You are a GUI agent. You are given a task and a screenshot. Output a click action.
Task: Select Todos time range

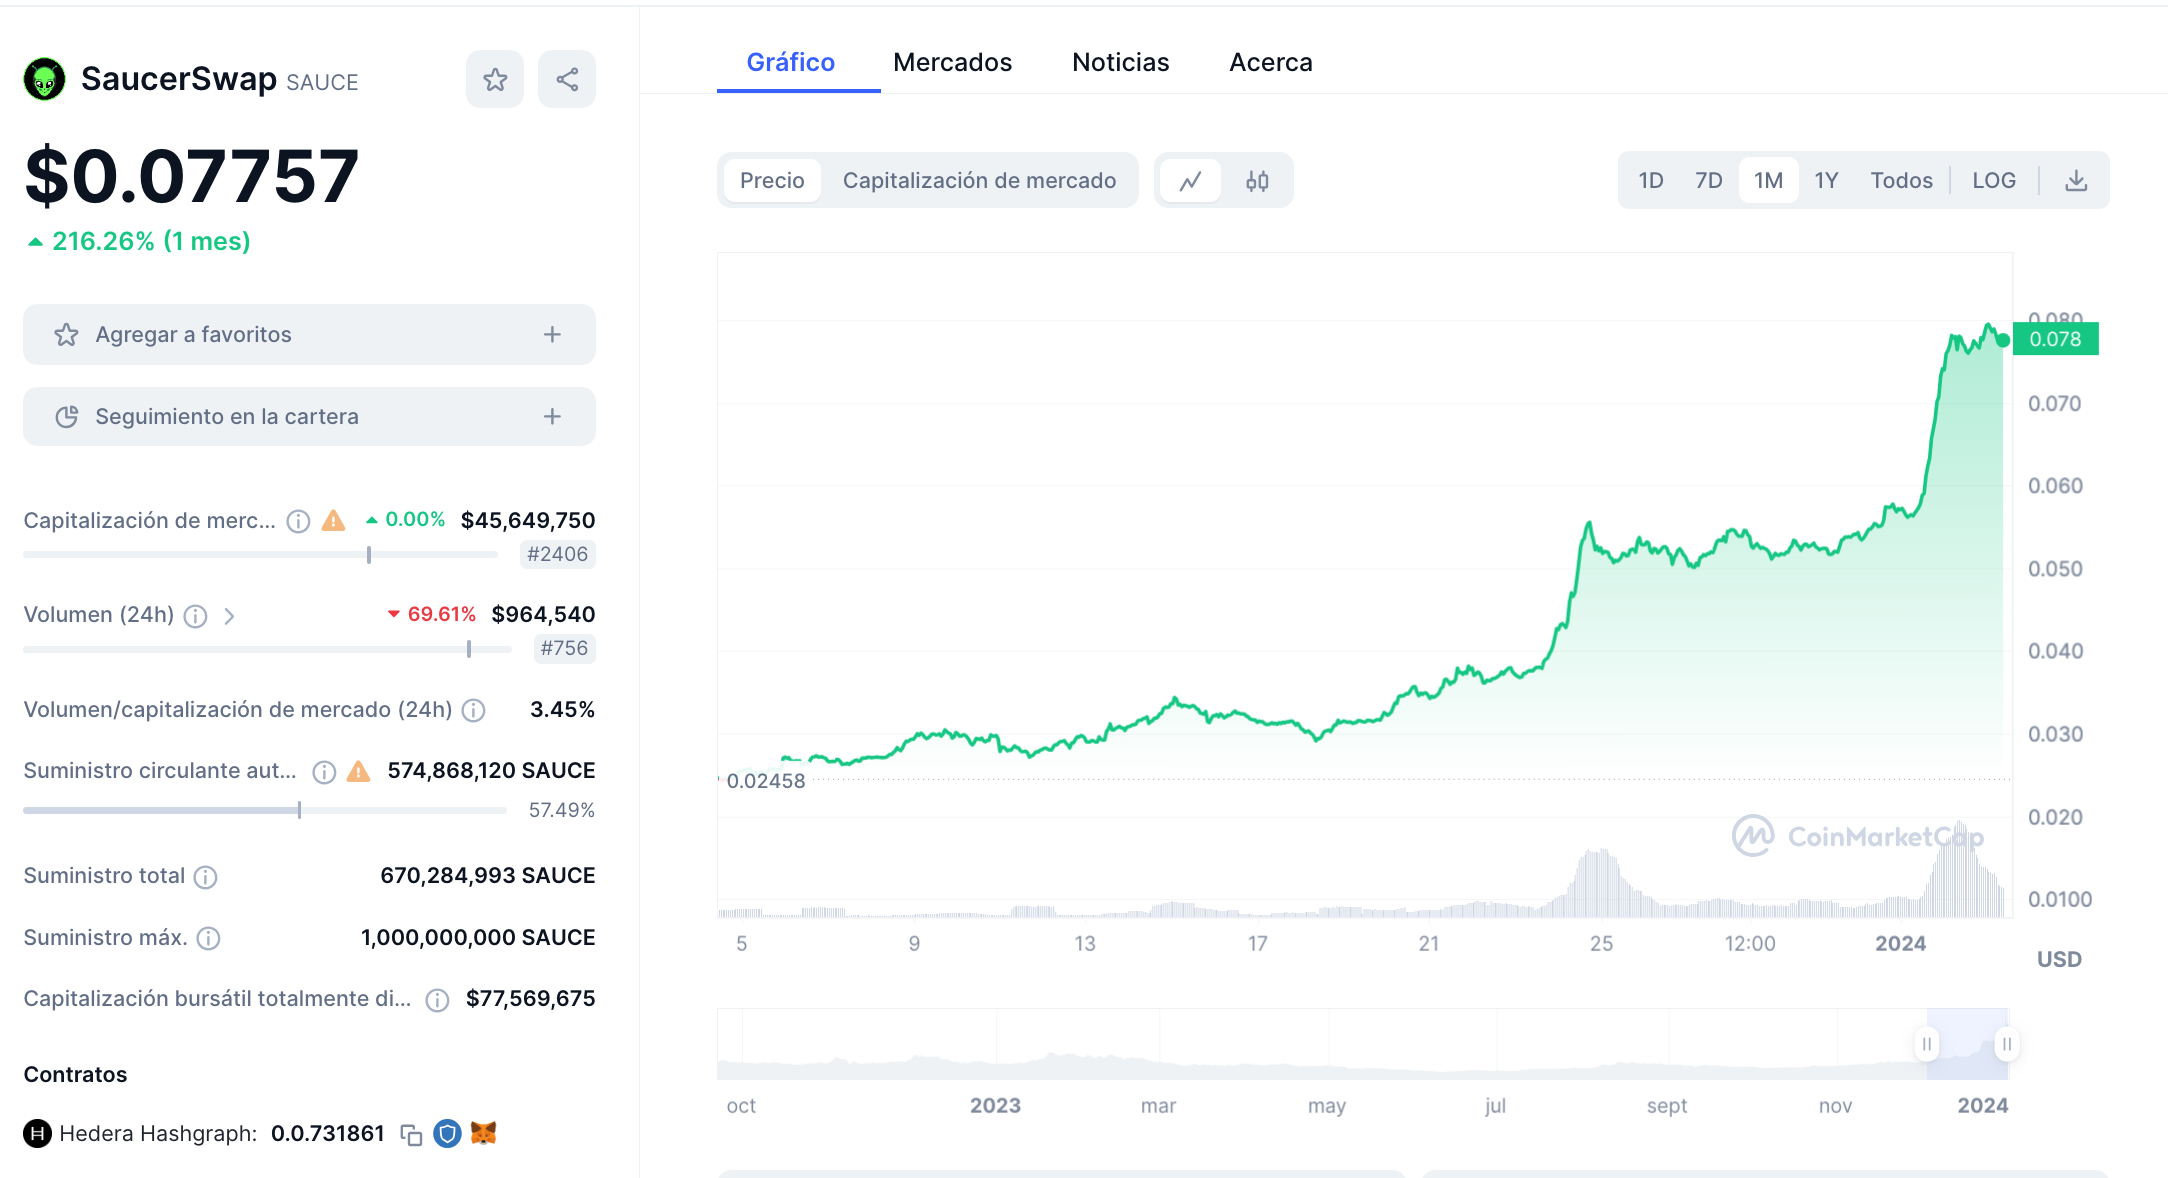pyautogui.click(x=1901, y=181)
